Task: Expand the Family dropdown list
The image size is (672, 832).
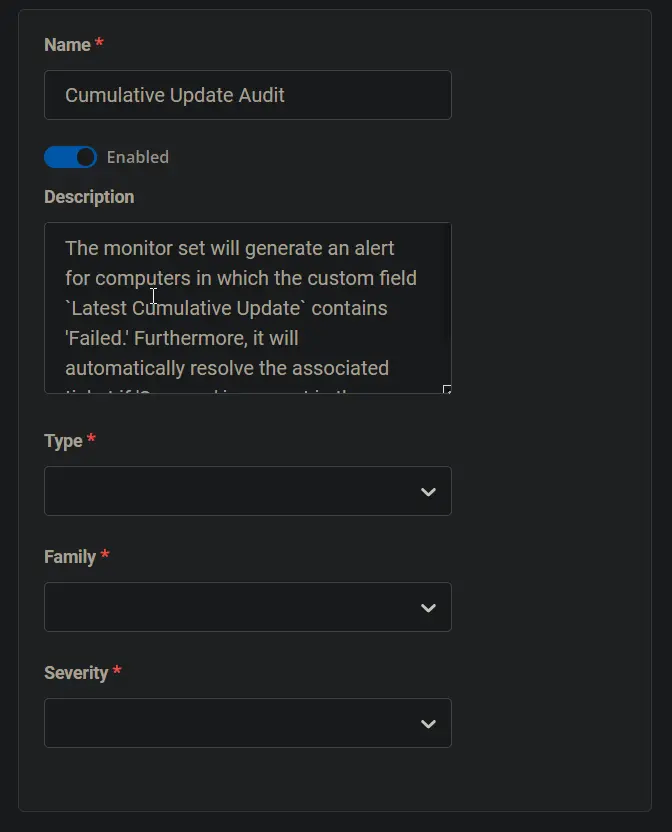Action: point(248,607)
